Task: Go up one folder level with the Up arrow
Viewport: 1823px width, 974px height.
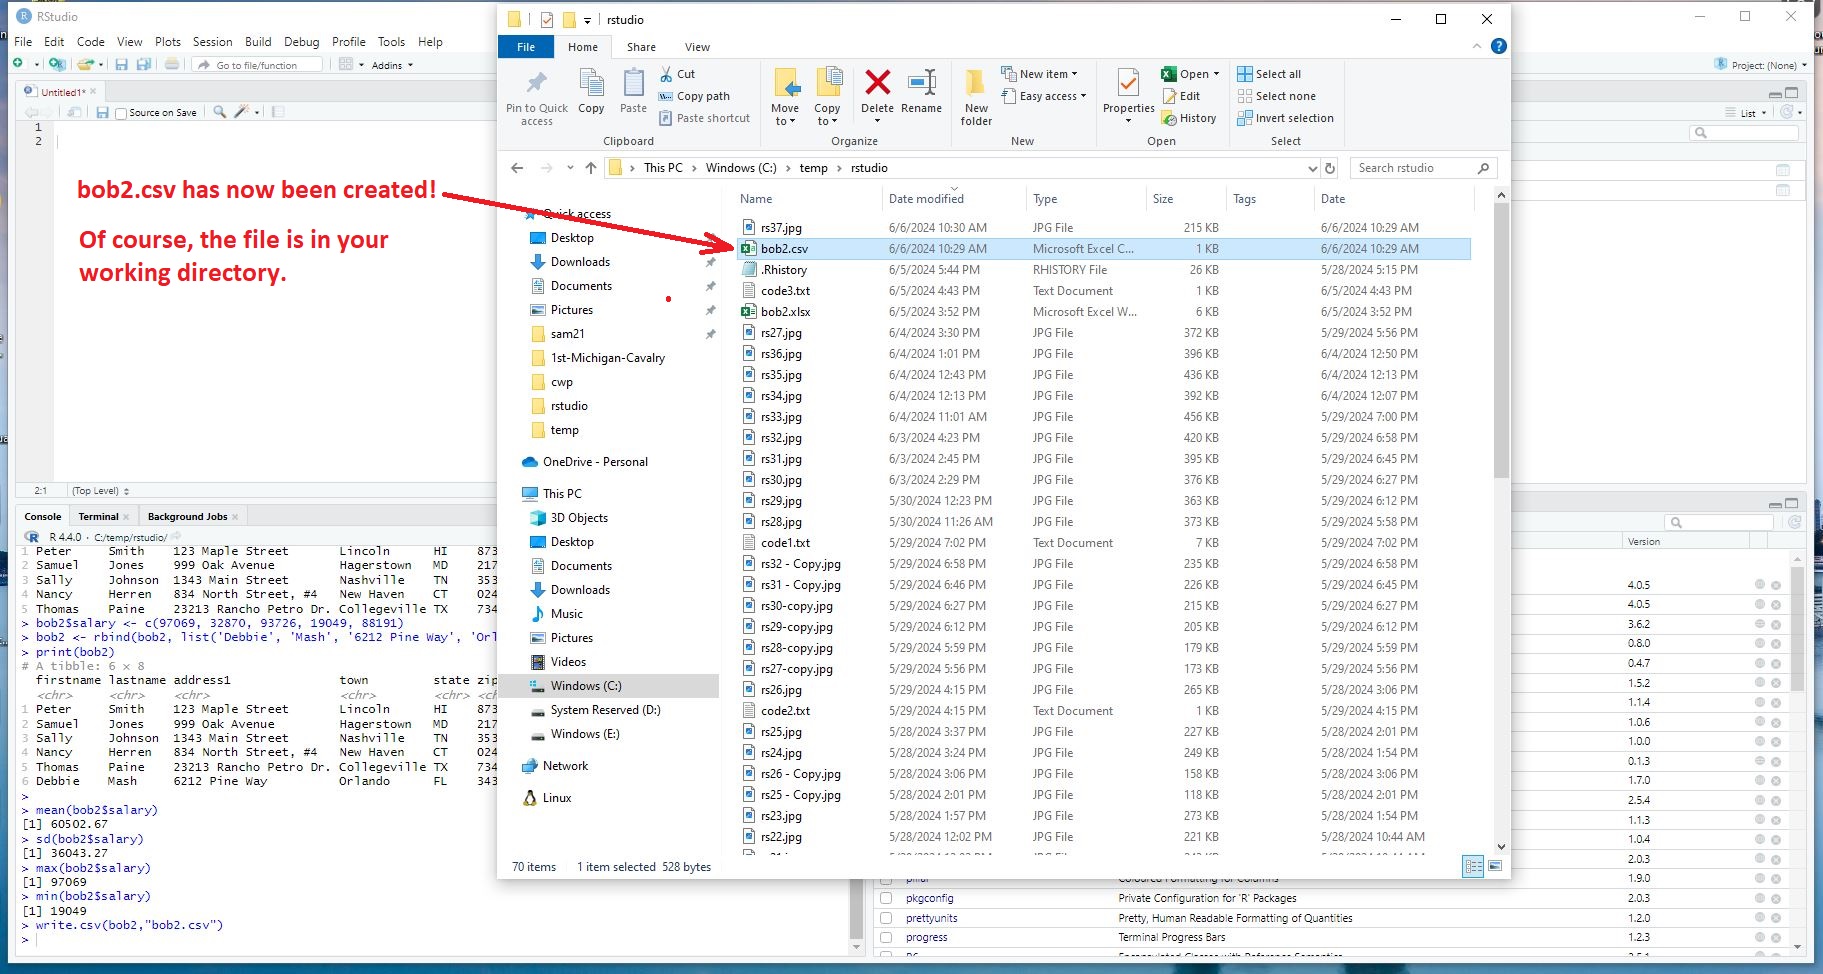Action: click(x=591, y=168)
